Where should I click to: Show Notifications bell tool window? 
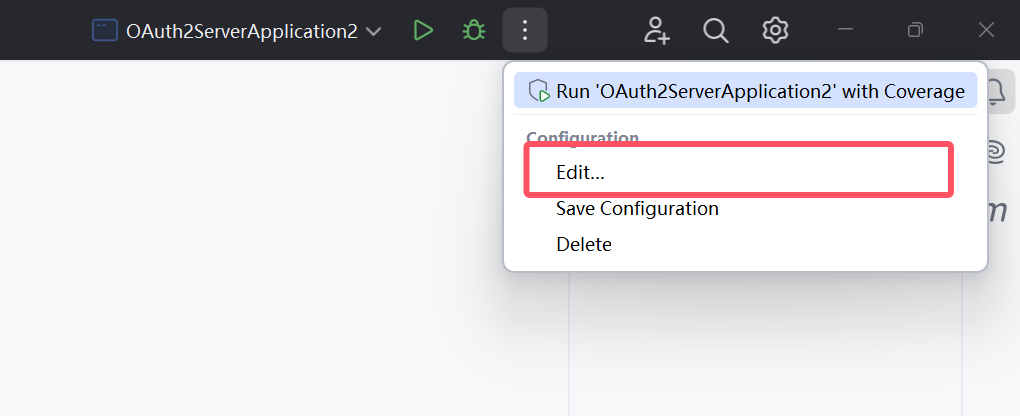pos(994,92)
